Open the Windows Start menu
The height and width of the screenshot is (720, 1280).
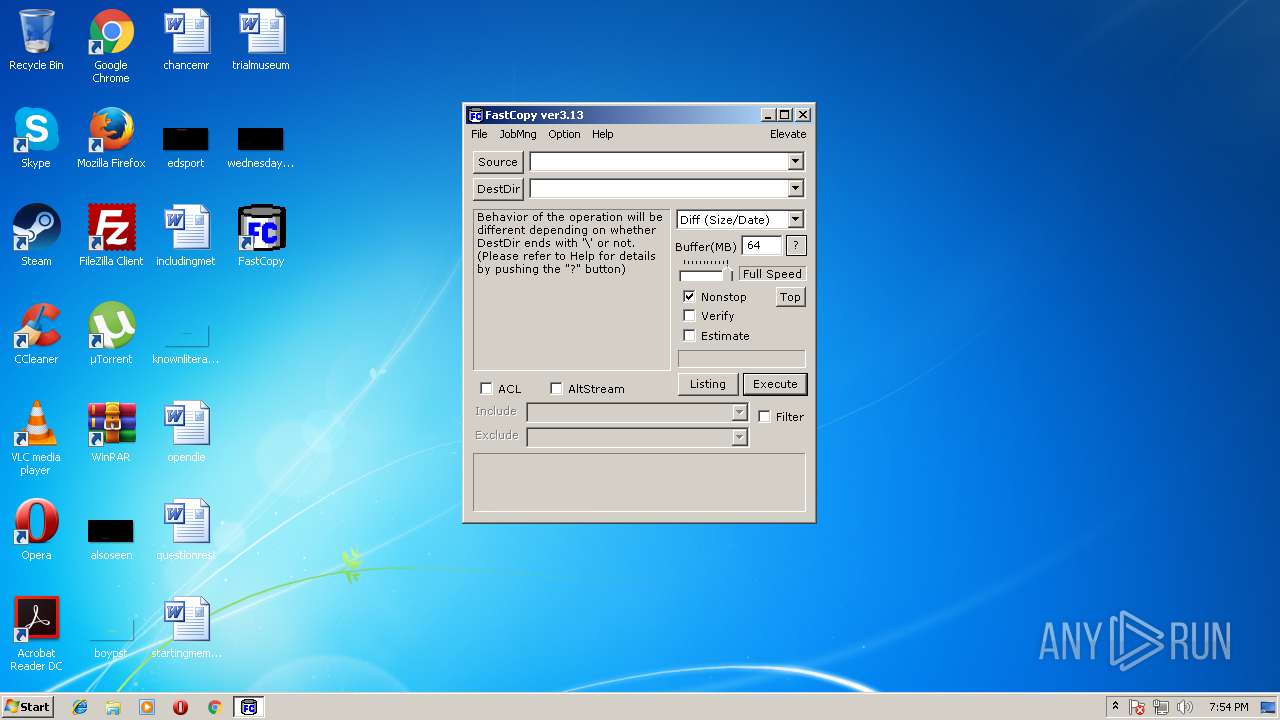[x=27, y=707]
